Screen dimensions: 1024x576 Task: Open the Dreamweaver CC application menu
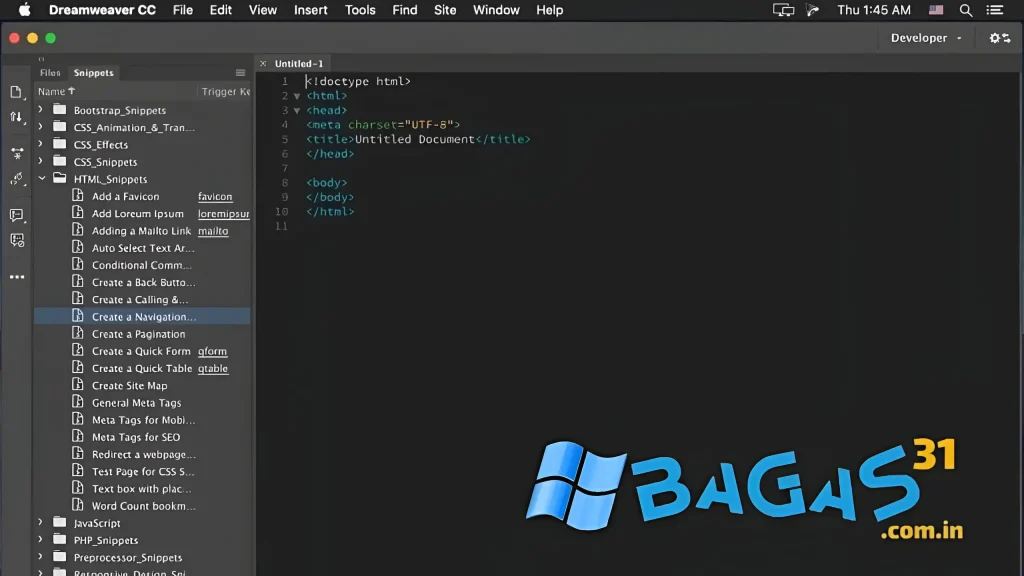[103, 10]
